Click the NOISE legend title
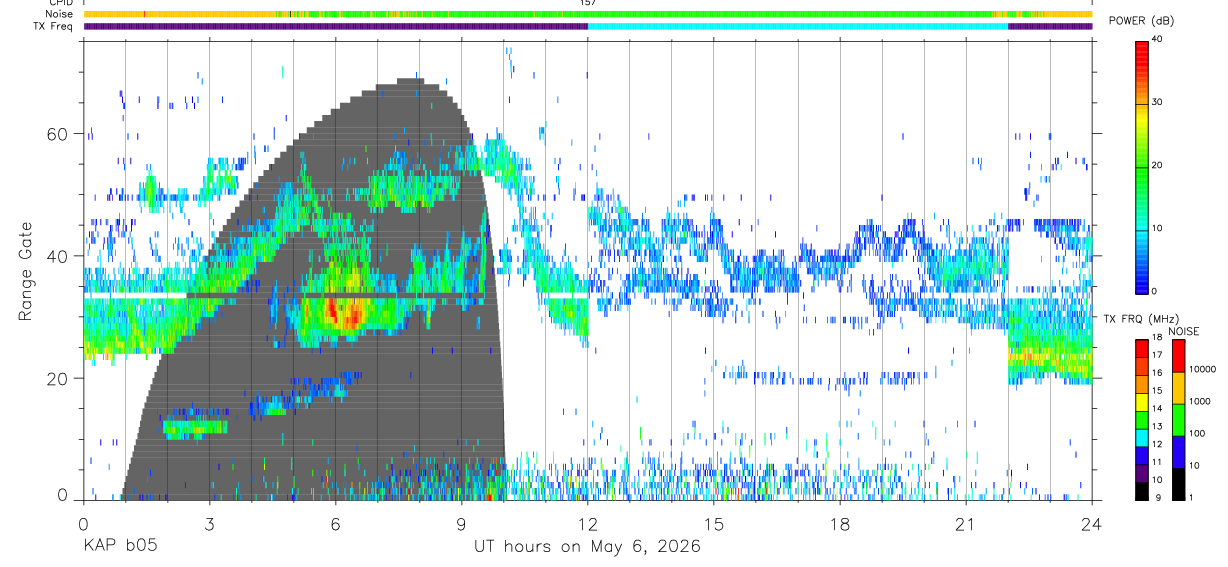 click(x=1184, y=331)
